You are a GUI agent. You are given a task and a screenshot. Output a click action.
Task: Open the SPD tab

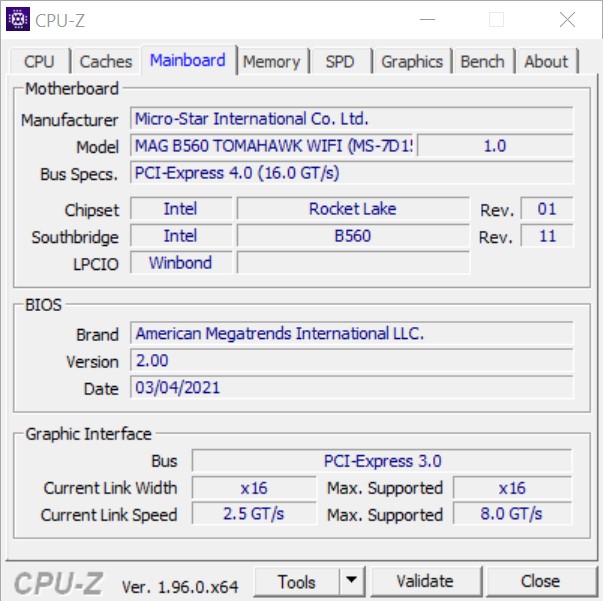click(340, 62)
